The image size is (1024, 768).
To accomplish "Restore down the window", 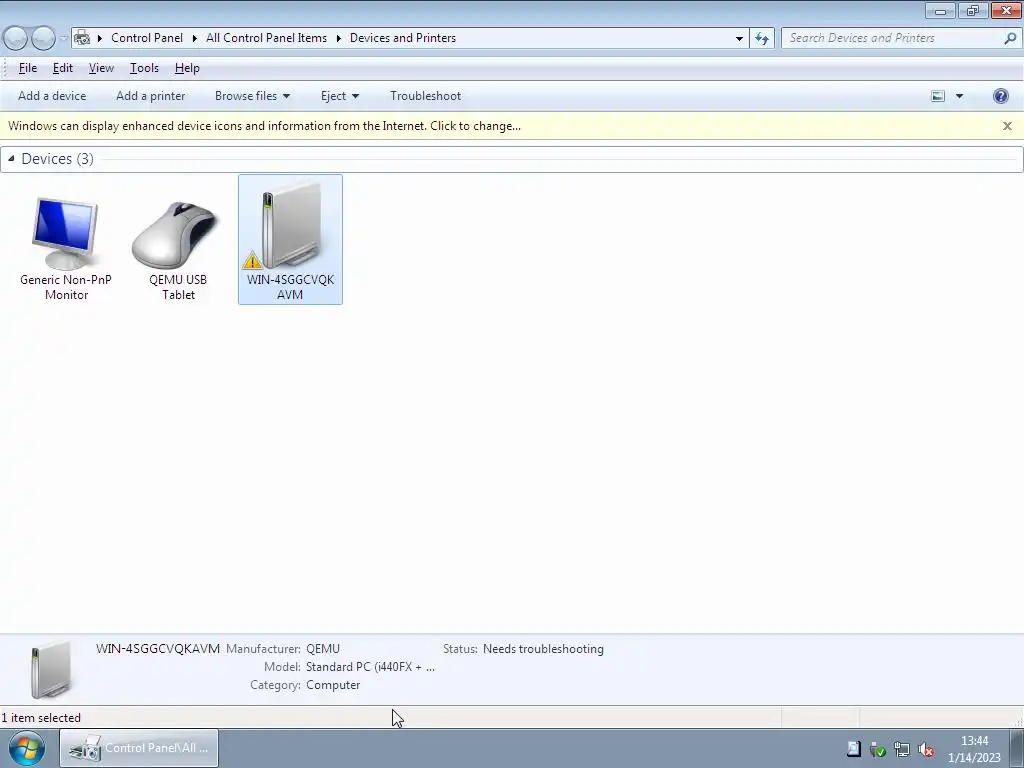I will tap(973, 10).
